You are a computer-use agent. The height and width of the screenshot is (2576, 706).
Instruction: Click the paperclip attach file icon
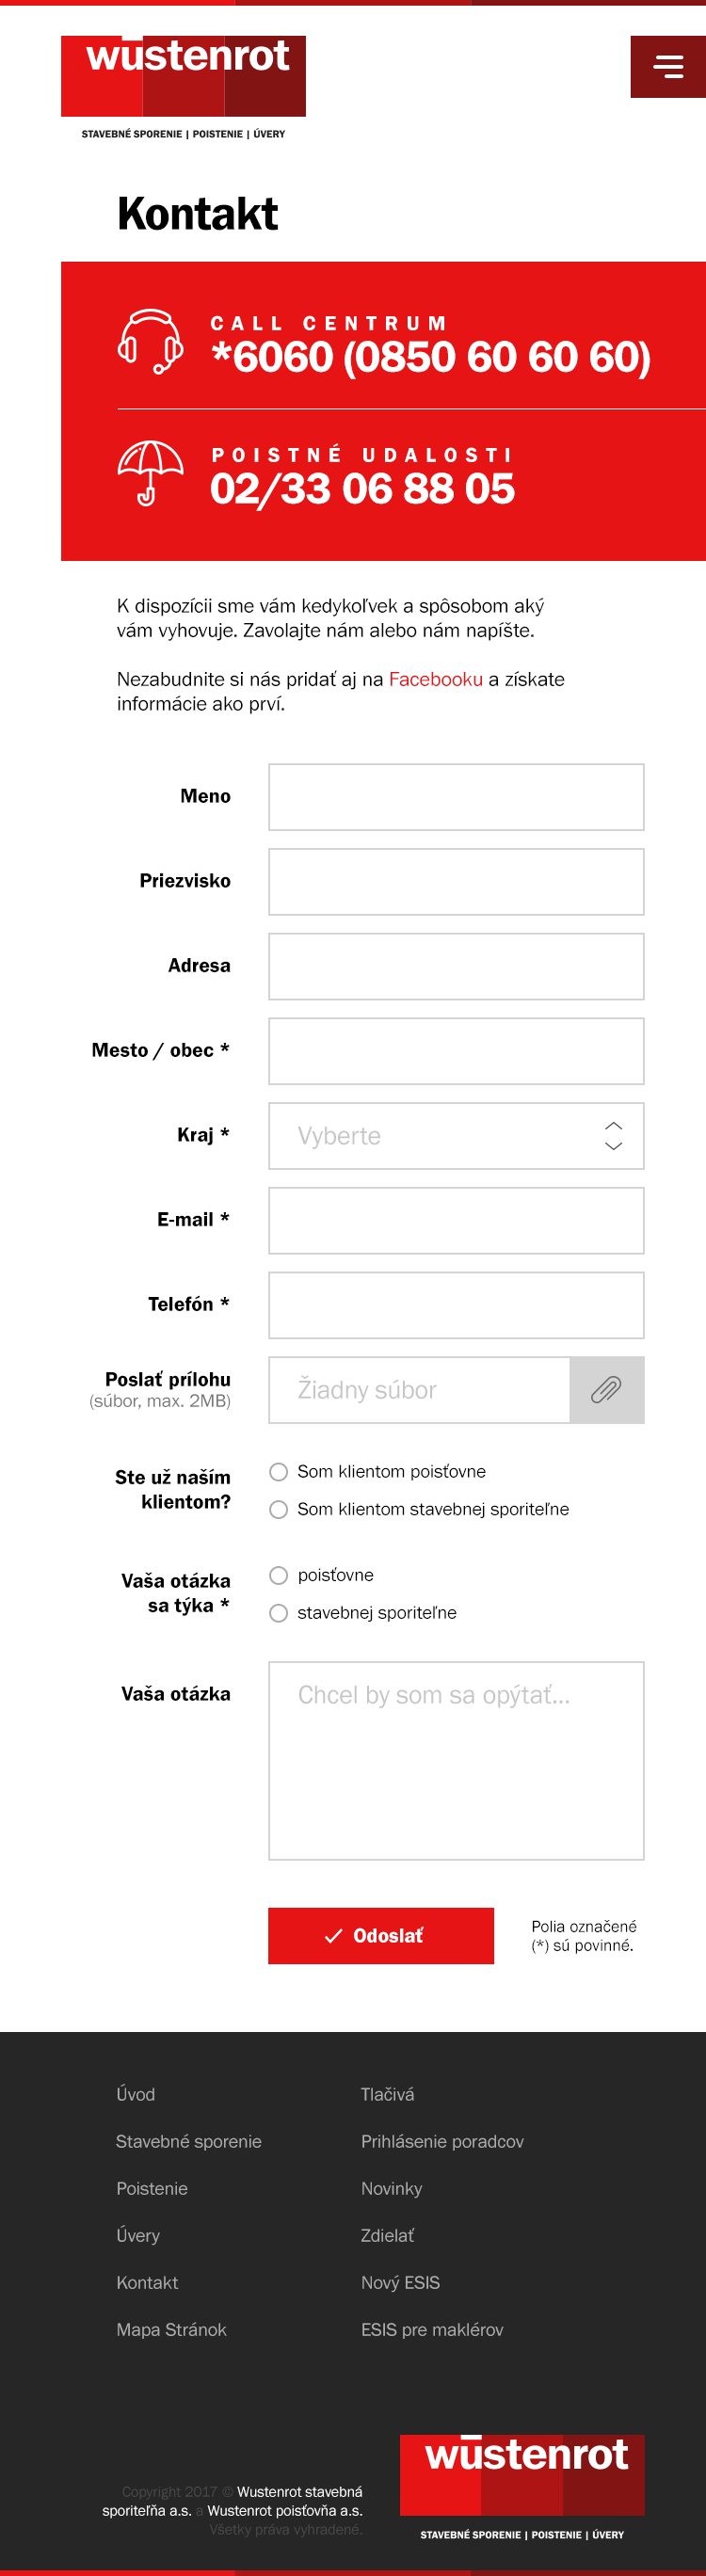coord(606,1389)
